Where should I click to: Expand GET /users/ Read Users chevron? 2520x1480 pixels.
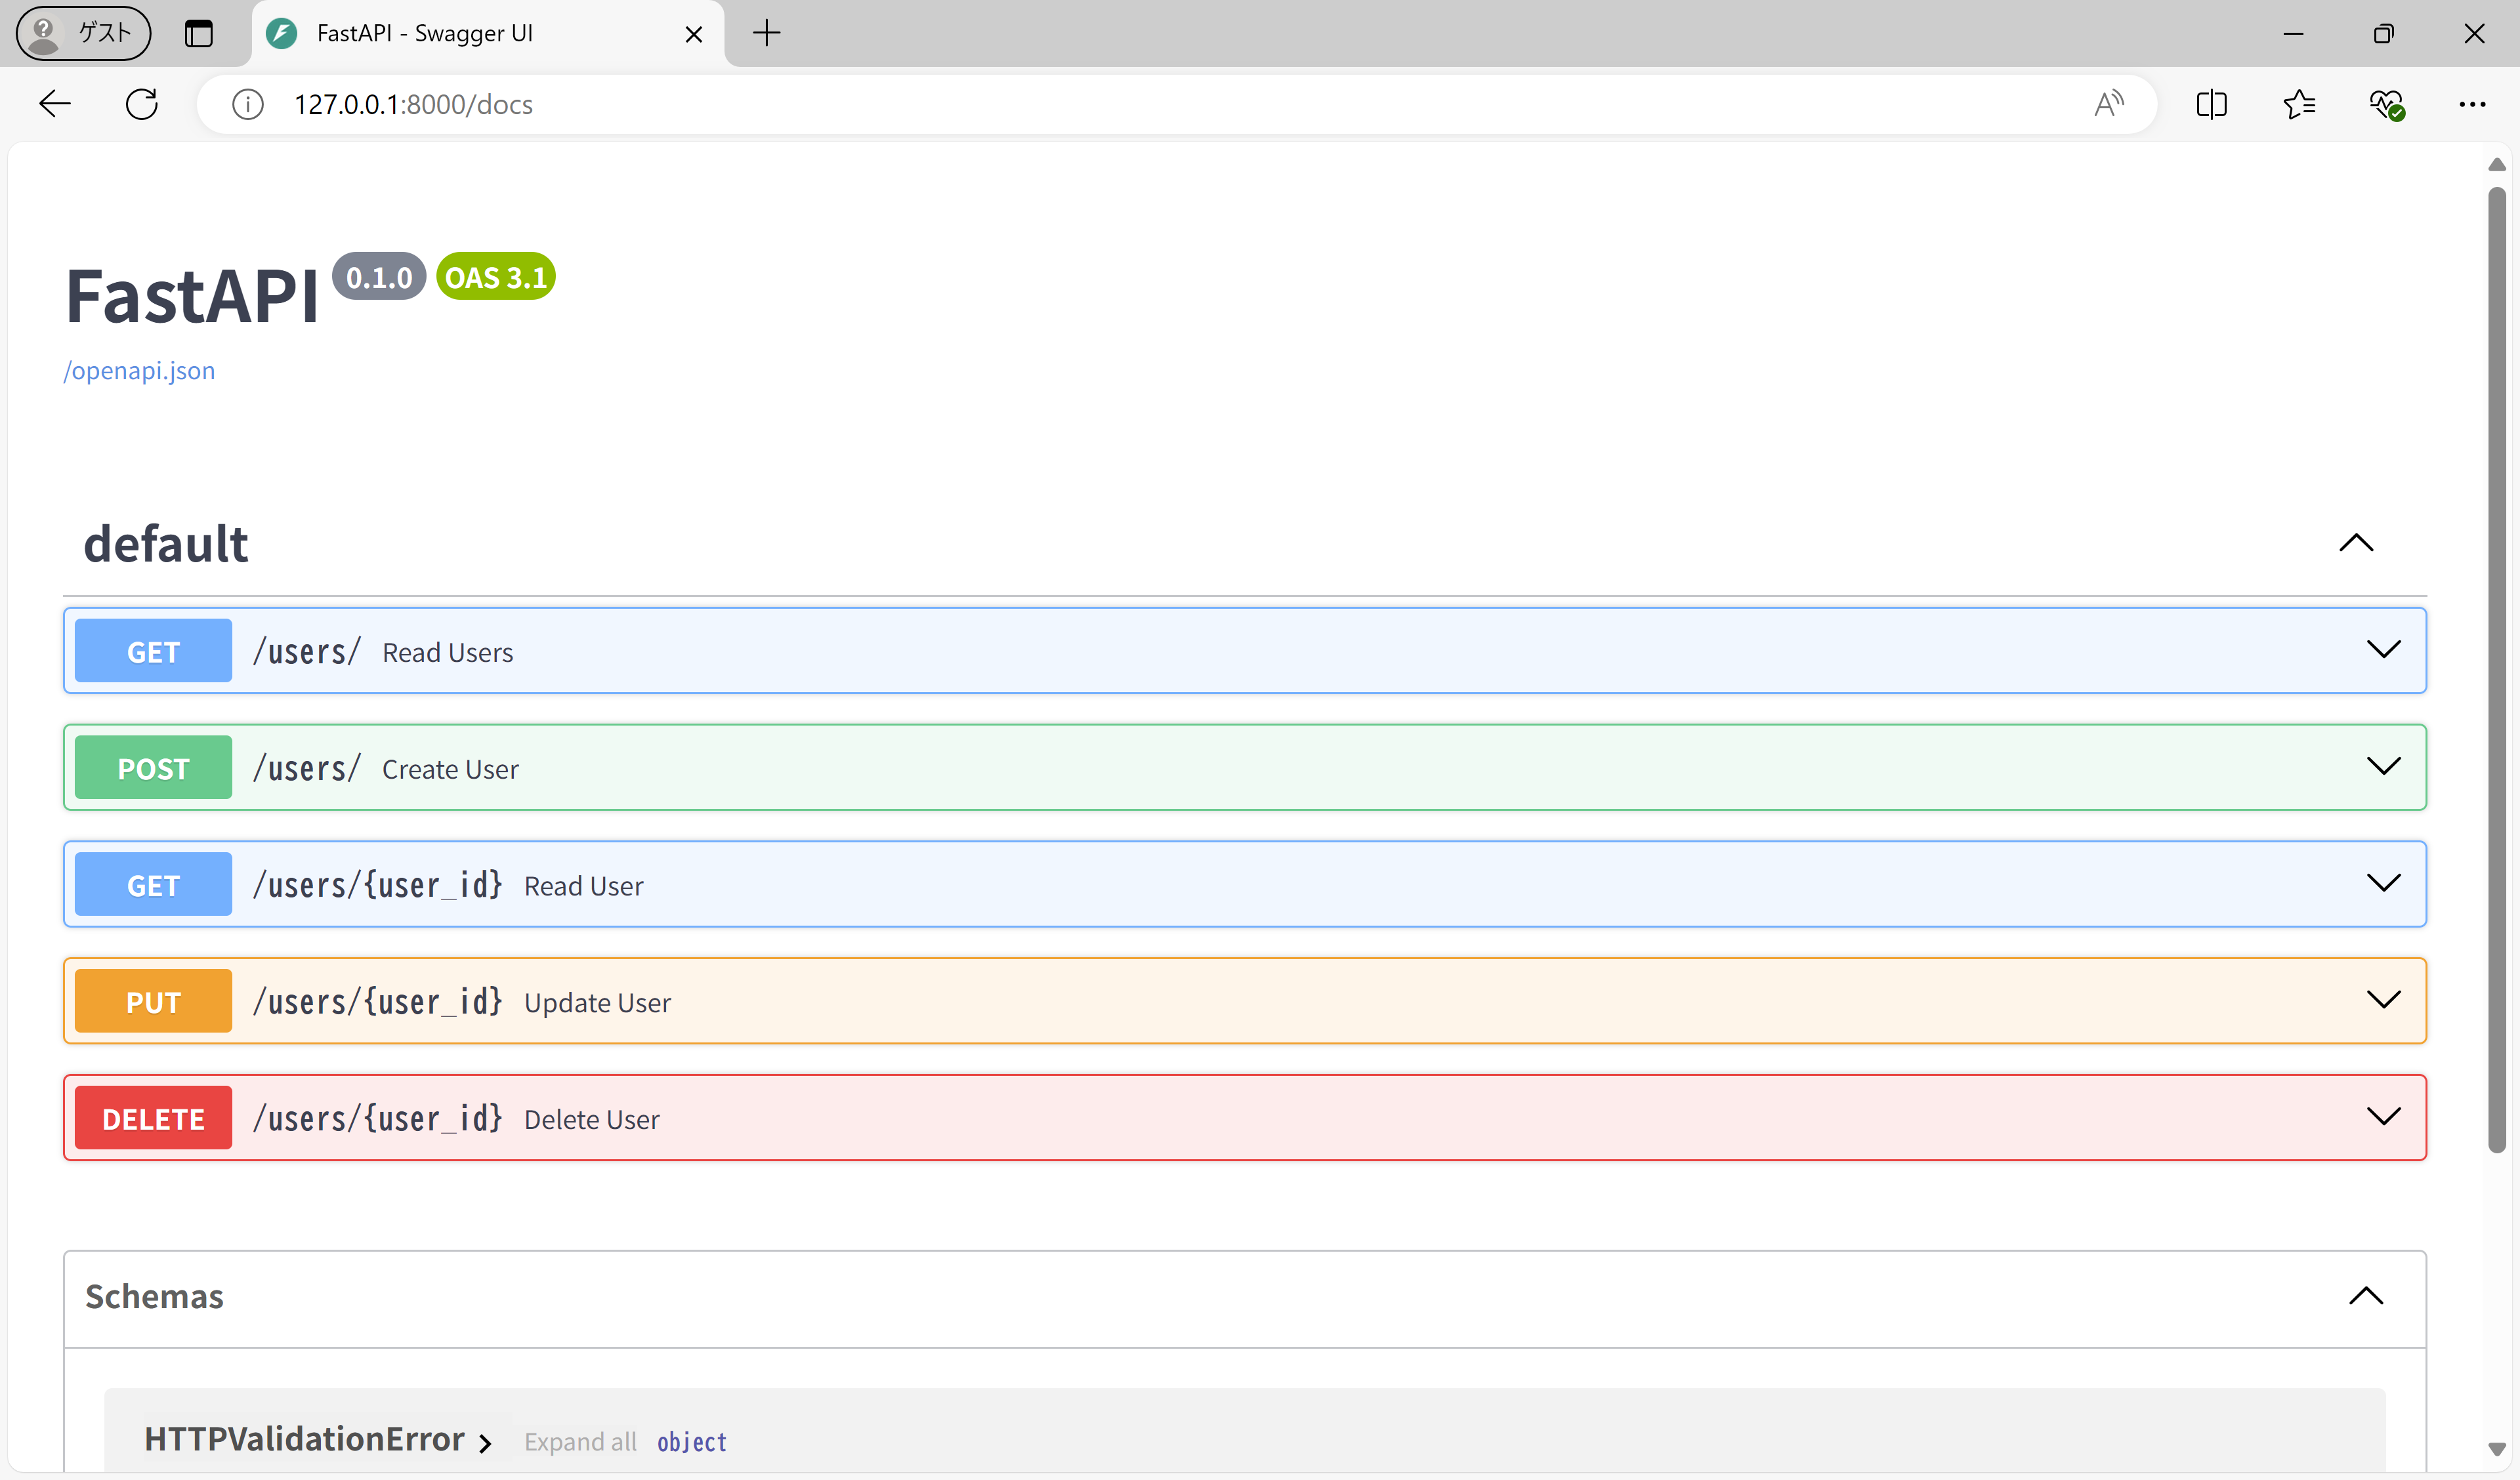click(x=2384, y=650)
